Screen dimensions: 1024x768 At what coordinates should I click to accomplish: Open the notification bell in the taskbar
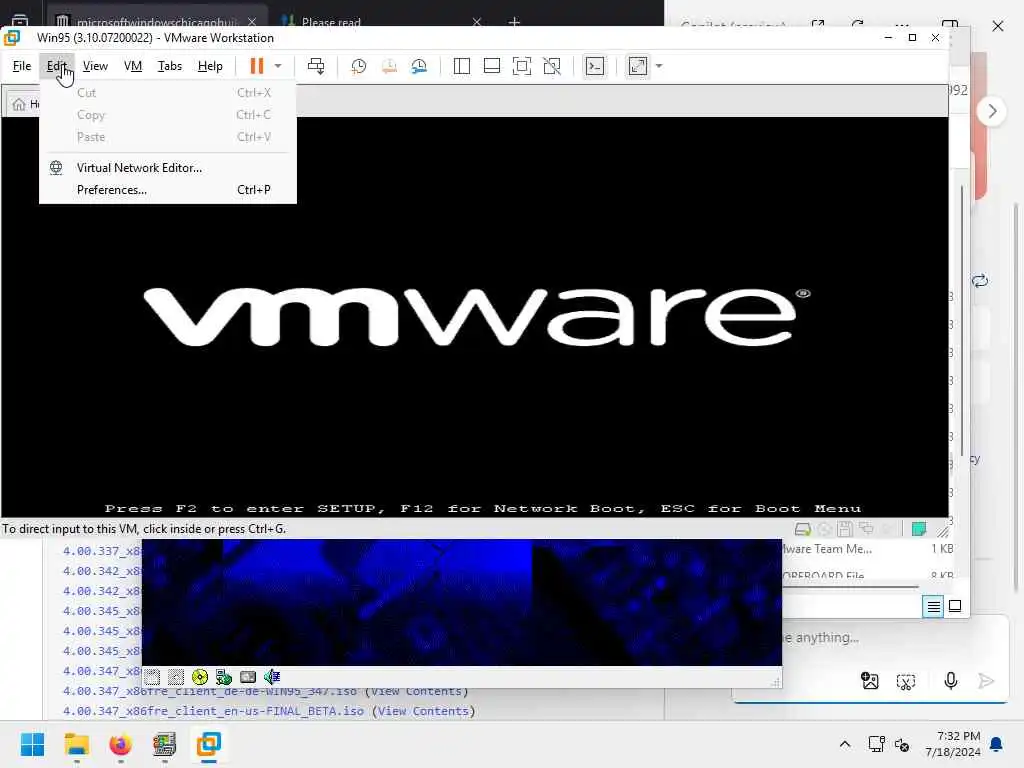click(997, 744)
